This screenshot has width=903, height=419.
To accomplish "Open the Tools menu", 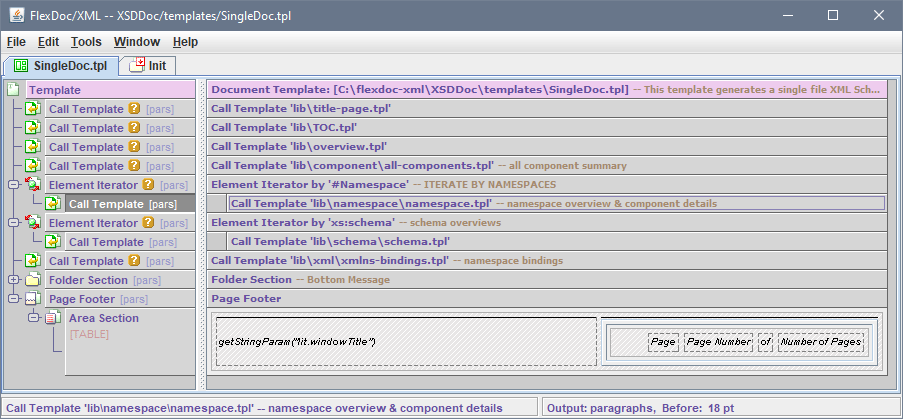I will click(86, 42).
